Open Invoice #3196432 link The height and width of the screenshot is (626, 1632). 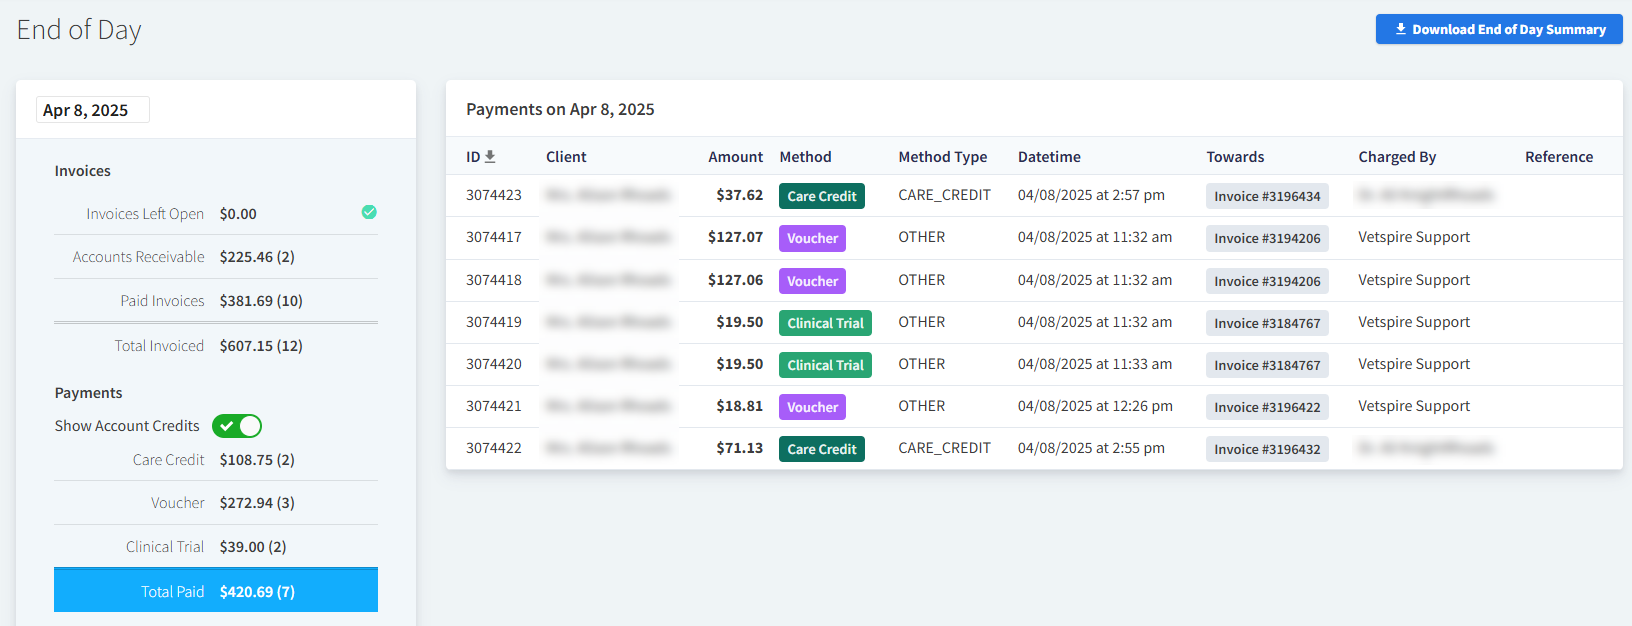1266,450
